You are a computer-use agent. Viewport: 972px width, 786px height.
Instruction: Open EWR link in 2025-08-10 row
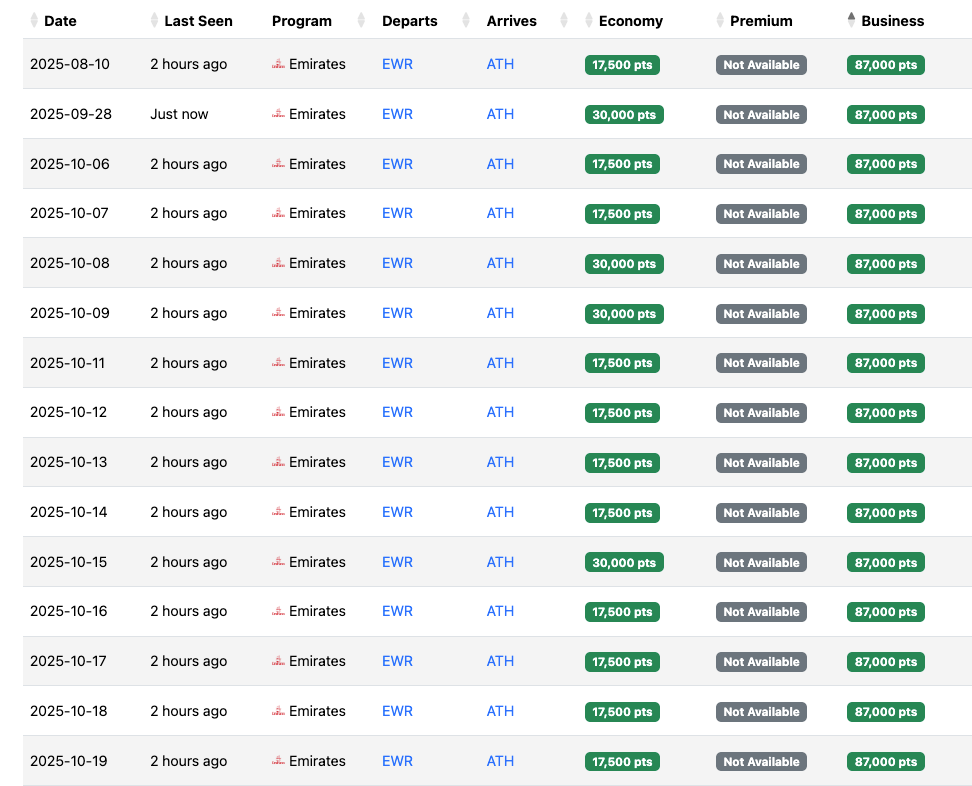397,64
